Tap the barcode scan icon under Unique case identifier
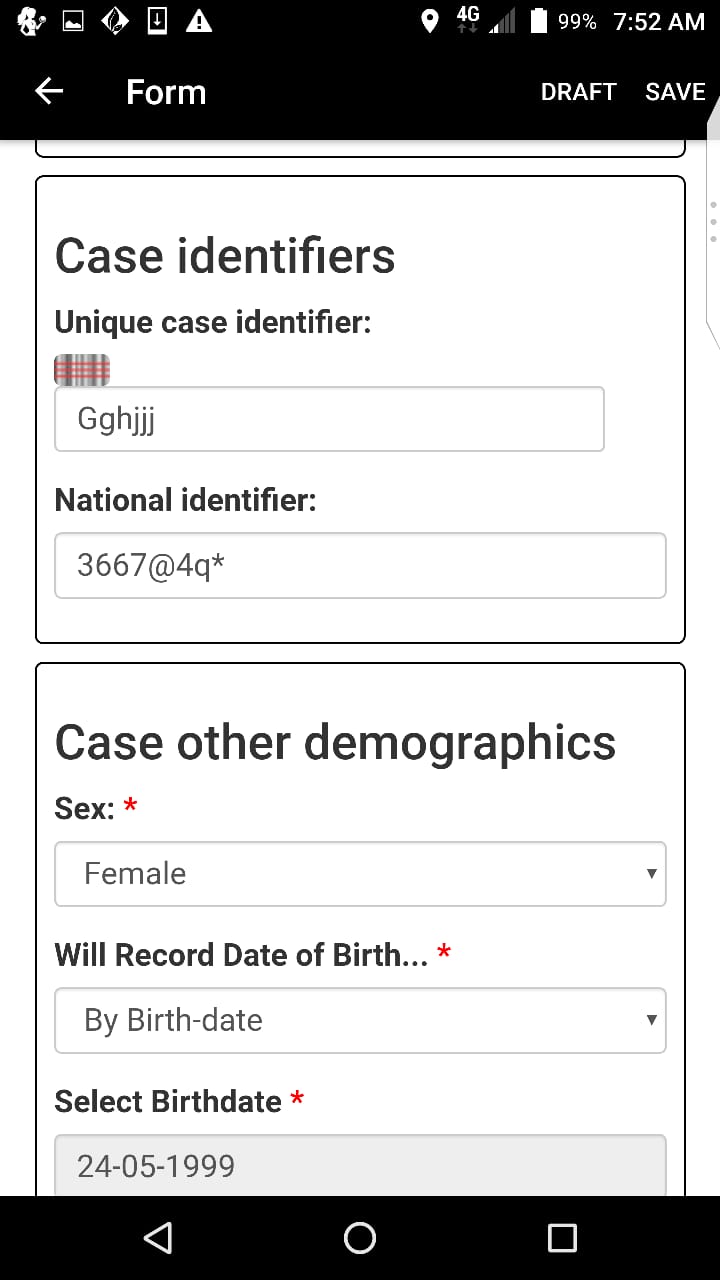720x1280 pixels. point(82,370)
